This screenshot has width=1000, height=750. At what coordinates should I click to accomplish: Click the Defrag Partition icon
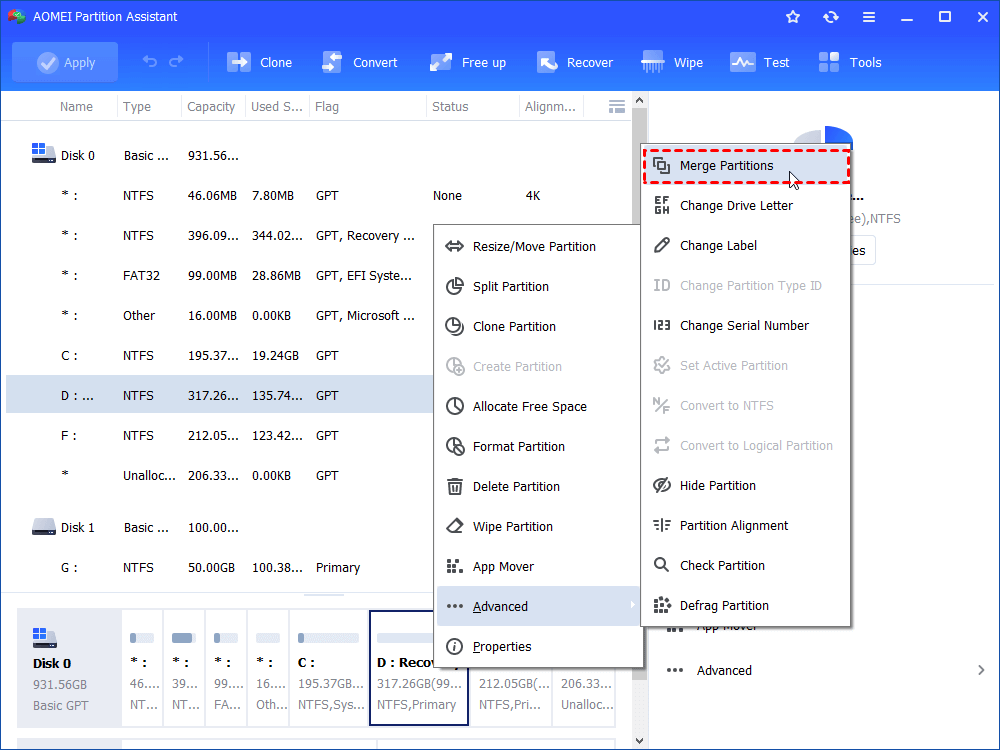click(x=662, y=605)
